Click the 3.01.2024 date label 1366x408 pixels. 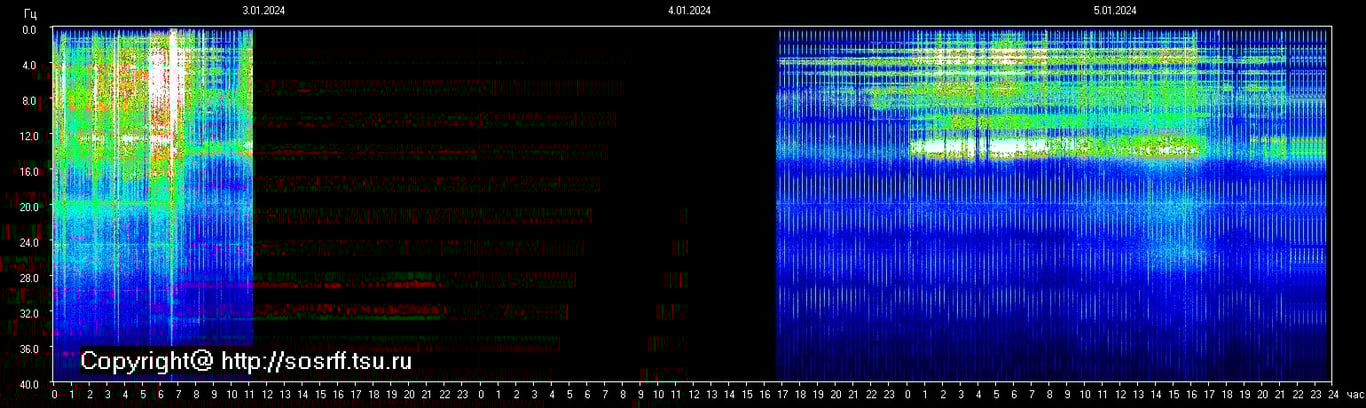tap(263, 11)
